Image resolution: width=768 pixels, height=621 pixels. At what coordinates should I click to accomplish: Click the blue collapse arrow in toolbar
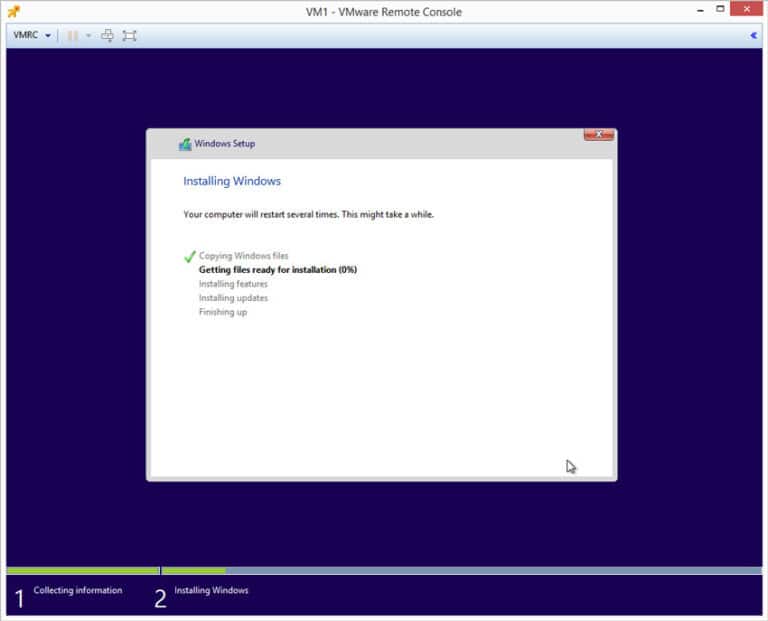pyautogui.click(x=753, y=35)
